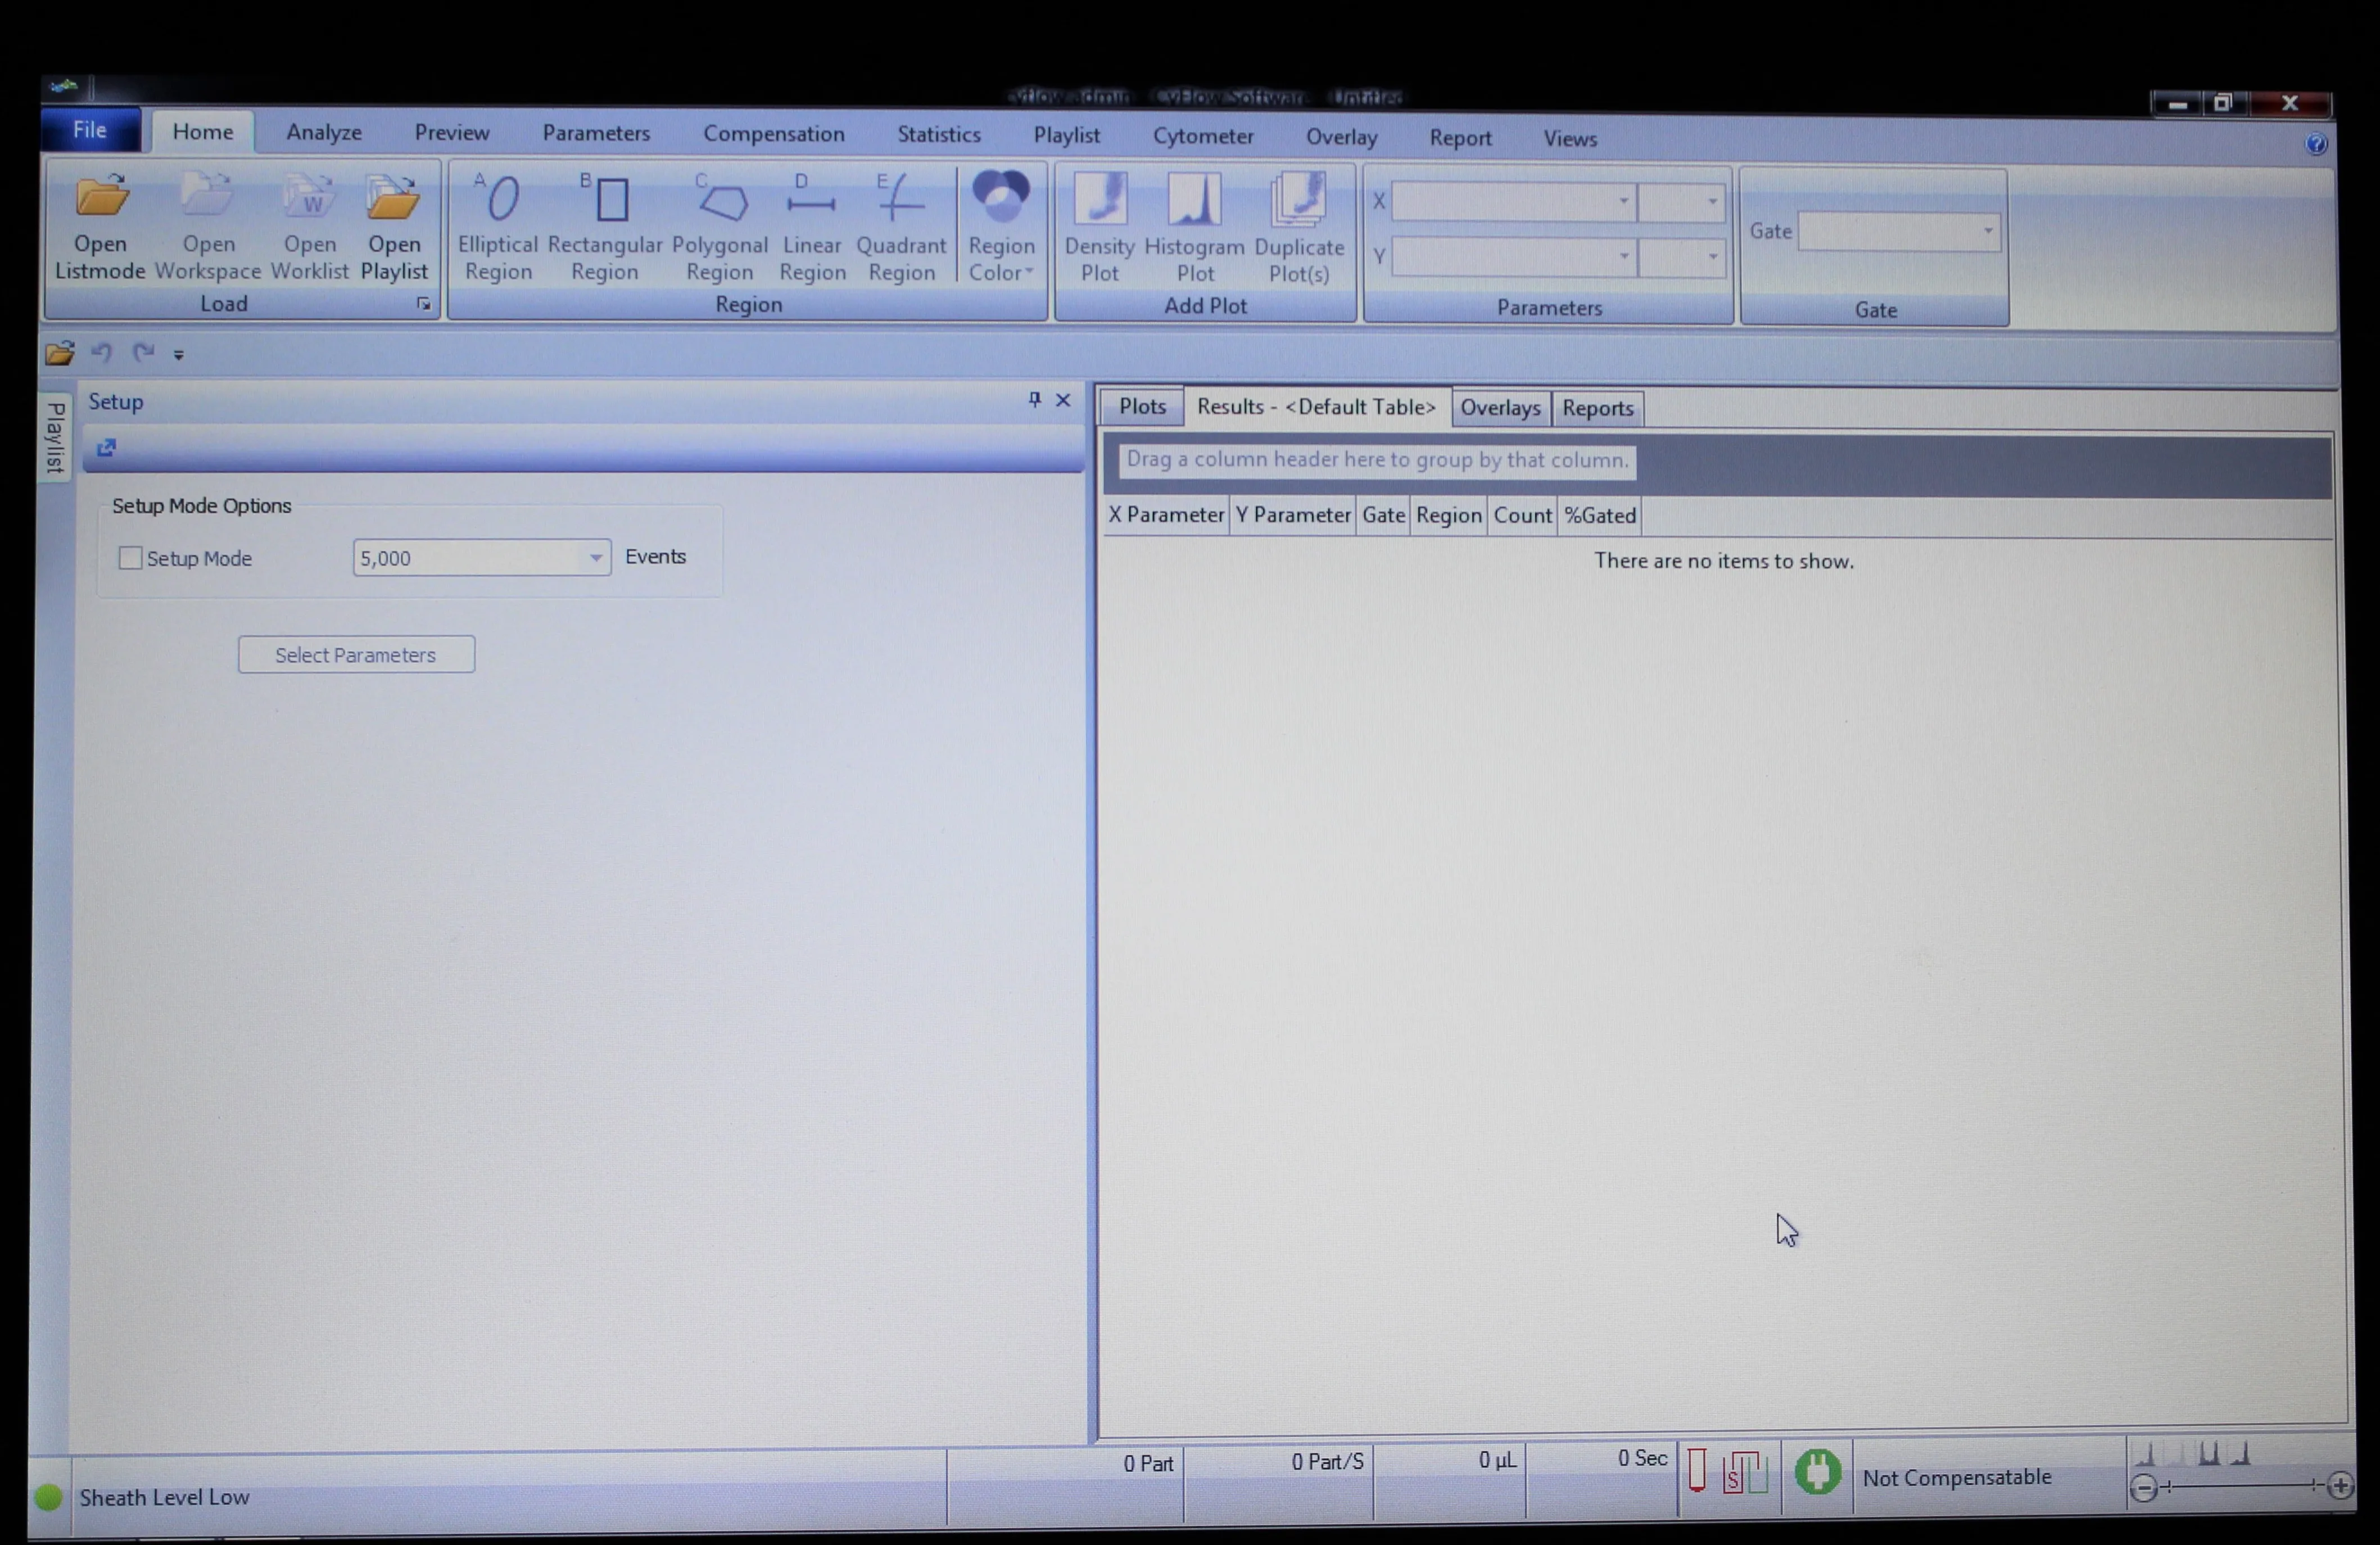Open the Cytometer ribbon tab
Screen dimensions: 2380x1545
coord(1203,136)
